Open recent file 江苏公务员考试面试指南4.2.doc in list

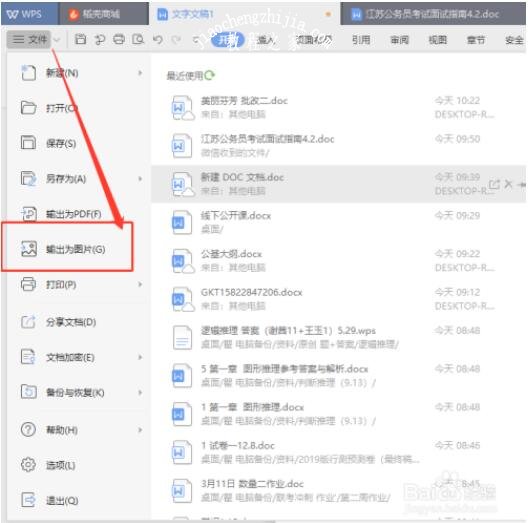pyautogui.click(x=338, y=146)
